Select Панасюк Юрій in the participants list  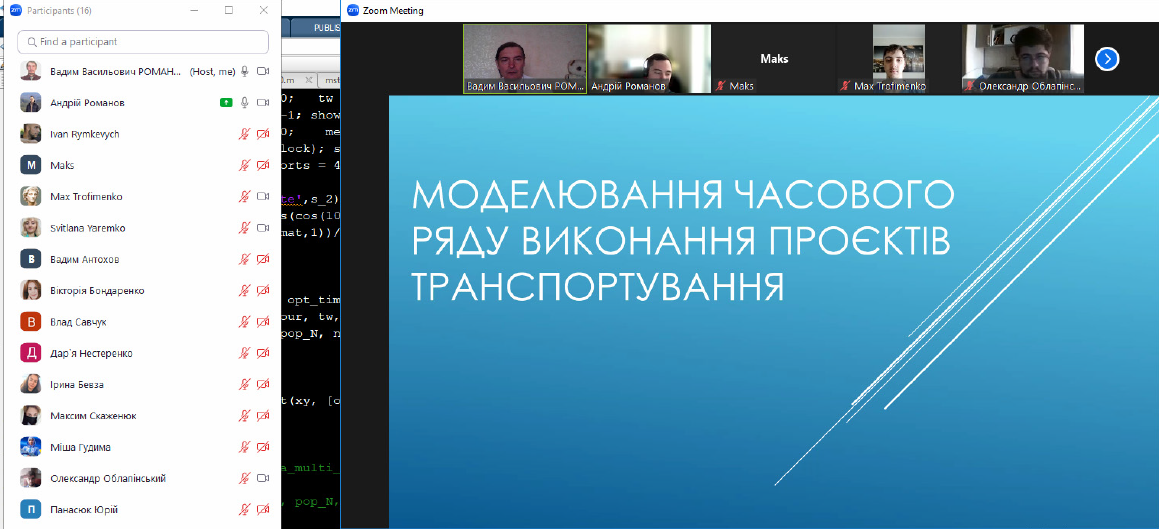(x=84, y=510)
